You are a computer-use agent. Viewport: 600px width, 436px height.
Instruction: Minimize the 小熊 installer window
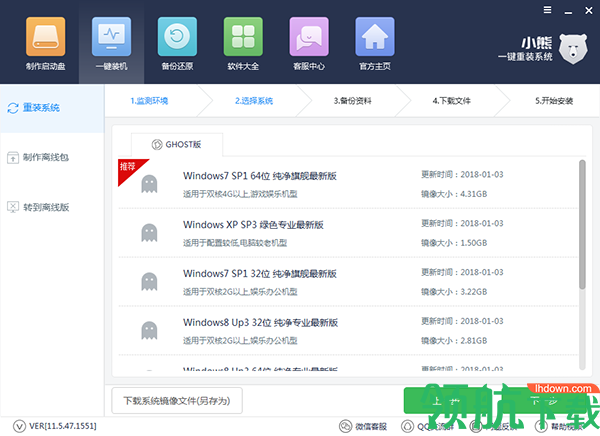click(x=568, y=11)
